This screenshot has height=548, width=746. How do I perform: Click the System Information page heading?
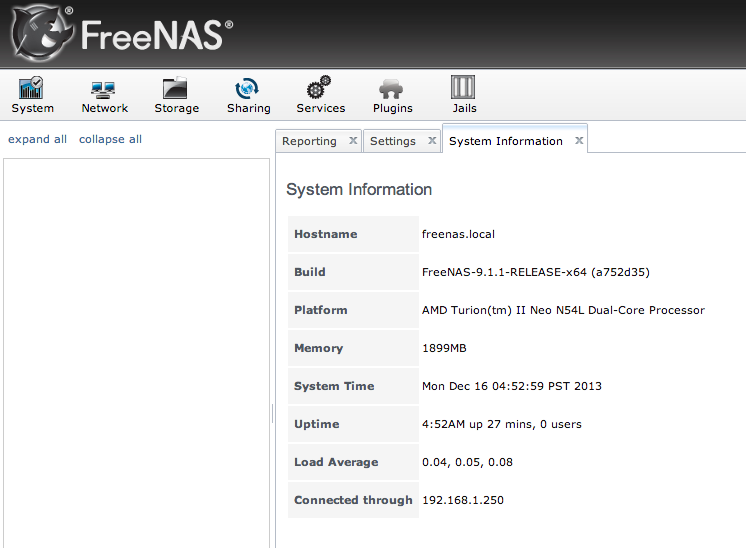359,189
